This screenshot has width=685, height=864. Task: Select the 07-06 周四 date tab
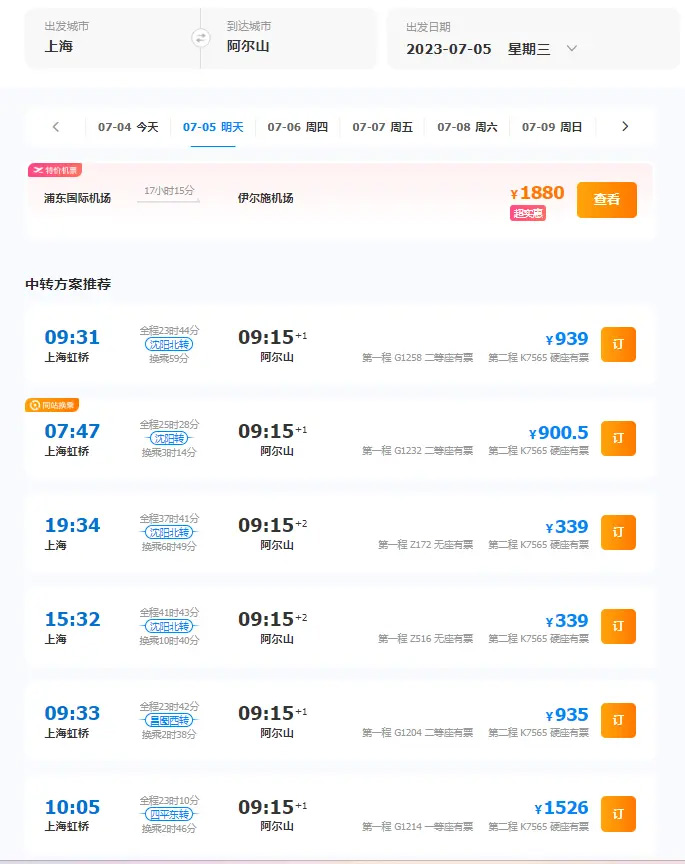coord(297,127)
